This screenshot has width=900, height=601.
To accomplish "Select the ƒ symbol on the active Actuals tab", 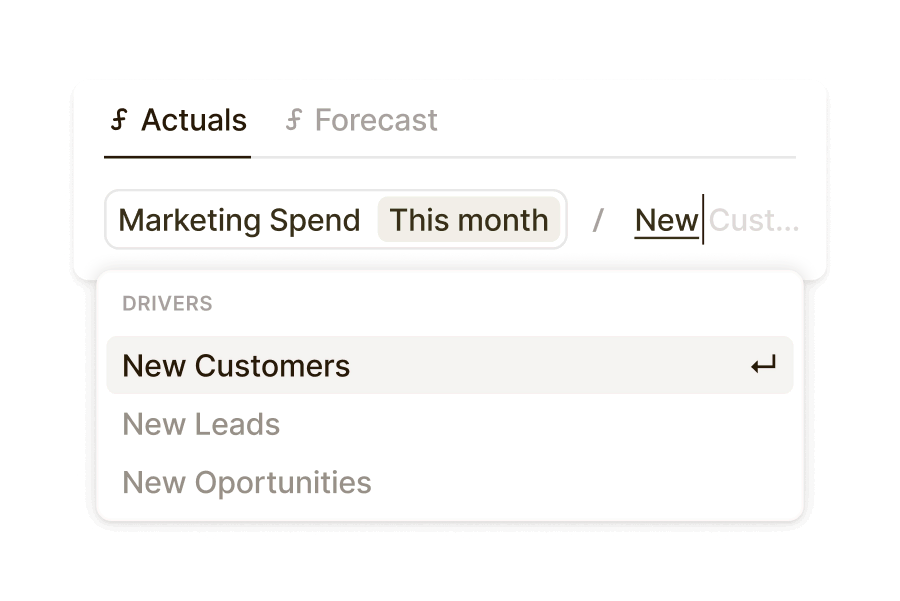I will pos(120,120).
